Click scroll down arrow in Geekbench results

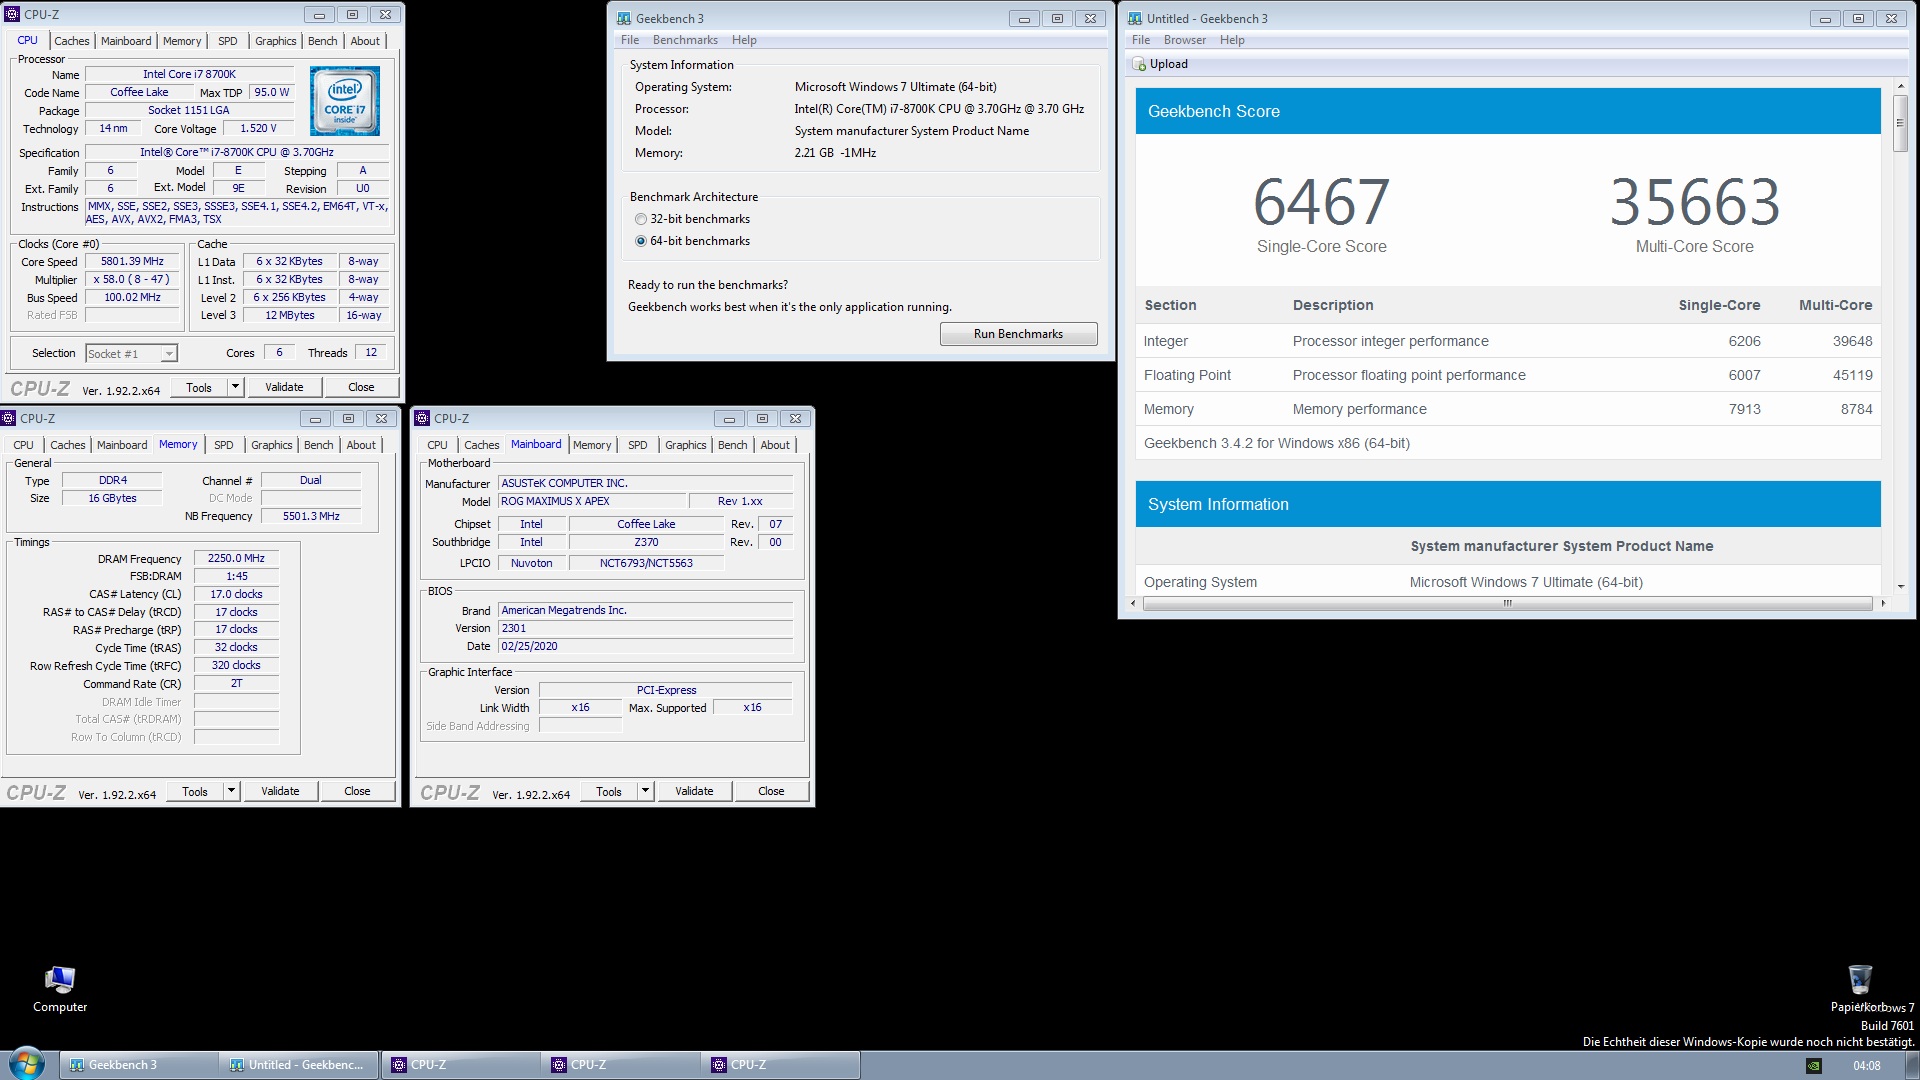tap(1900, 587)
